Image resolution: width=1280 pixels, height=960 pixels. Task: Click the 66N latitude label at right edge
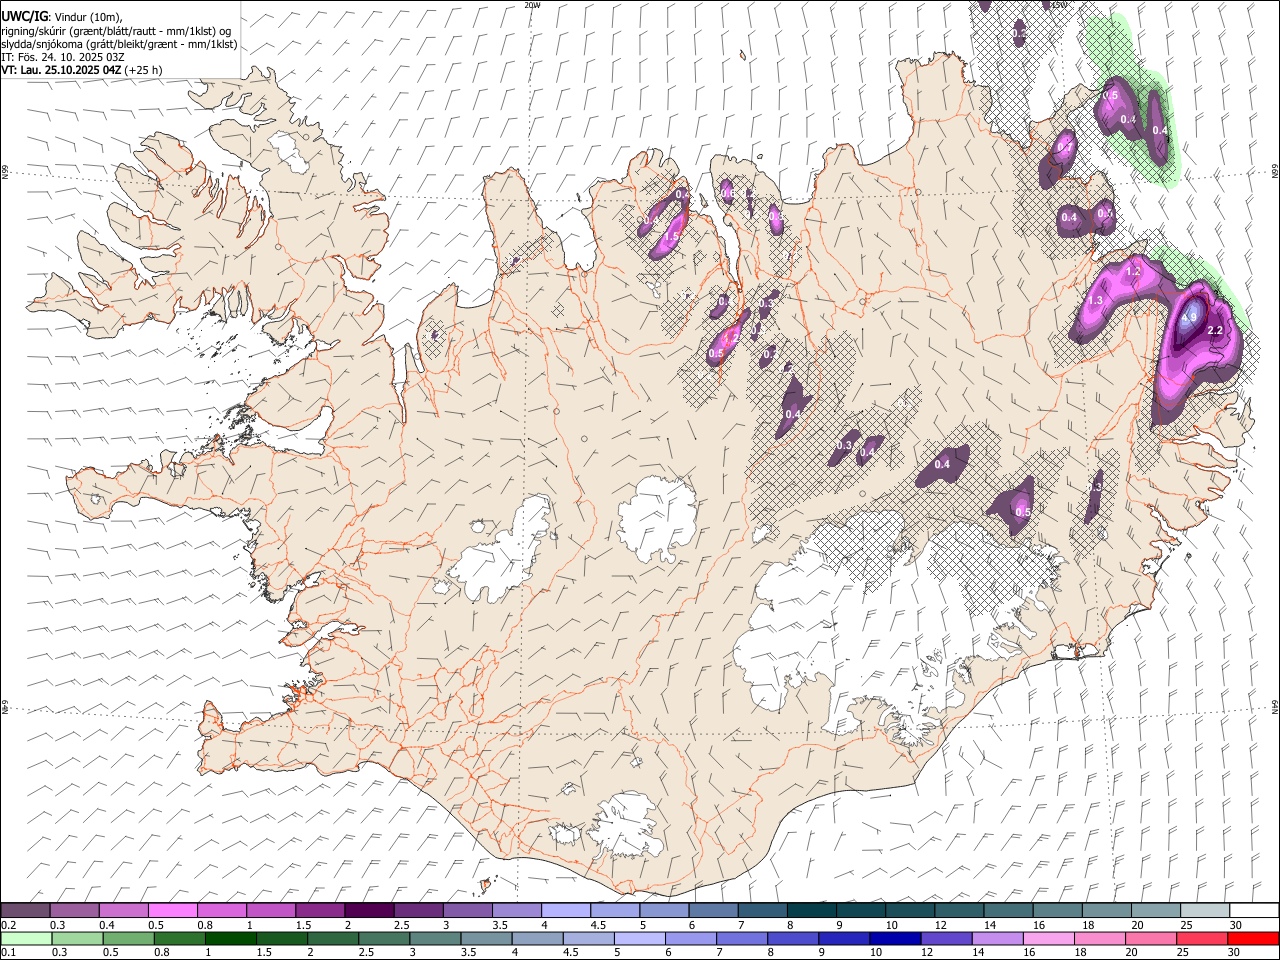pos(1275,173)
